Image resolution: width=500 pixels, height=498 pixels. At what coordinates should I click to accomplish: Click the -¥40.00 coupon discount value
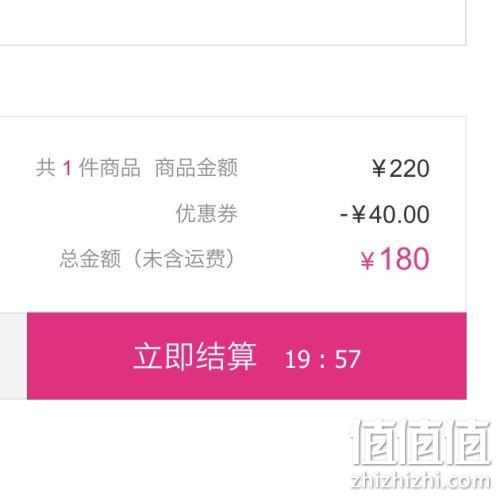point(385,214)
